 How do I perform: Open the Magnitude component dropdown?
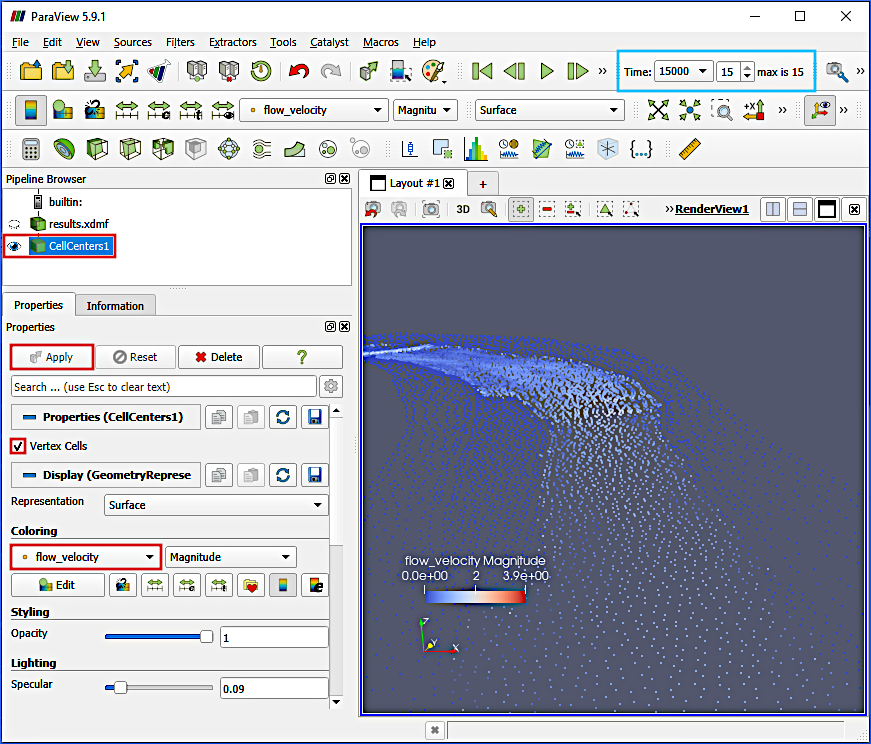(x=230, y=556)
